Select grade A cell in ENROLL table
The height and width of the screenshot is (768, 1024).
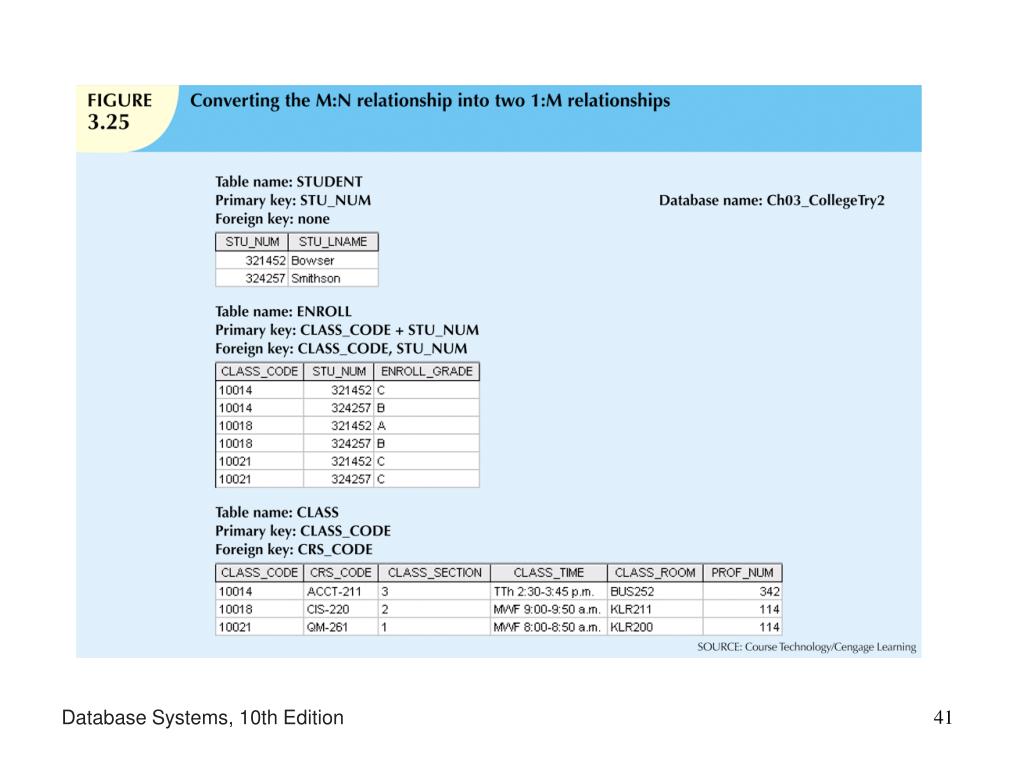426,426
